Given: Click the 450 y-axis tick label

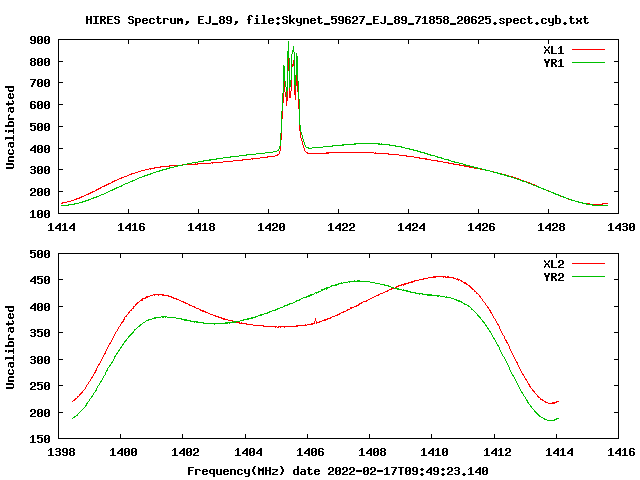Looking at the screenshot, I should coord(40,280).
